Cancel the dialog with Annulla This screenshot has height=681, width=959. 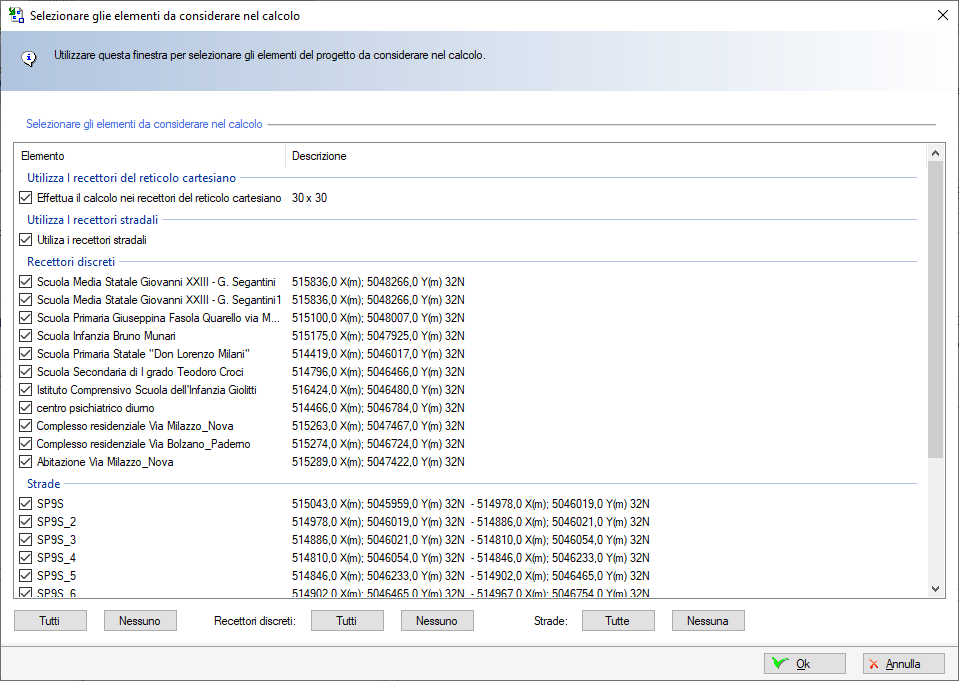coord(904,664)
